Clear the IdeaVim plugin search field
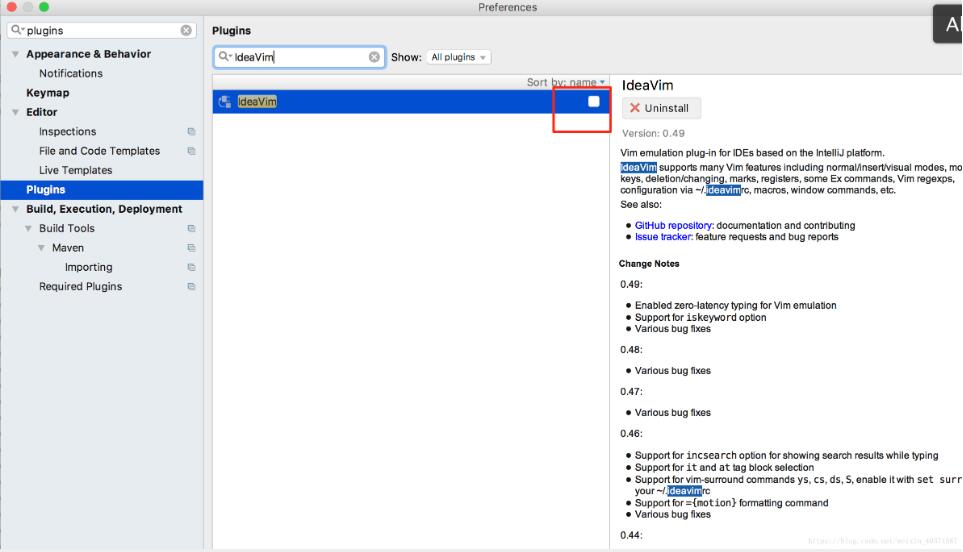963x552 pixels. coord(374,57)
